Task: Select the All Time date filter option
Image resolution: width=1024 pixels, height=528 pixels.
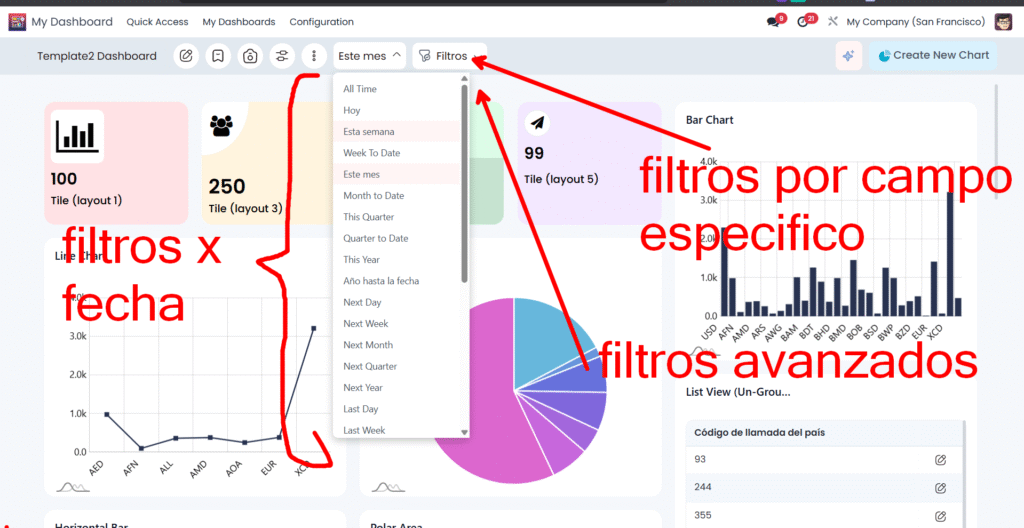Action: pyautogui.click(x=360, y=89)
